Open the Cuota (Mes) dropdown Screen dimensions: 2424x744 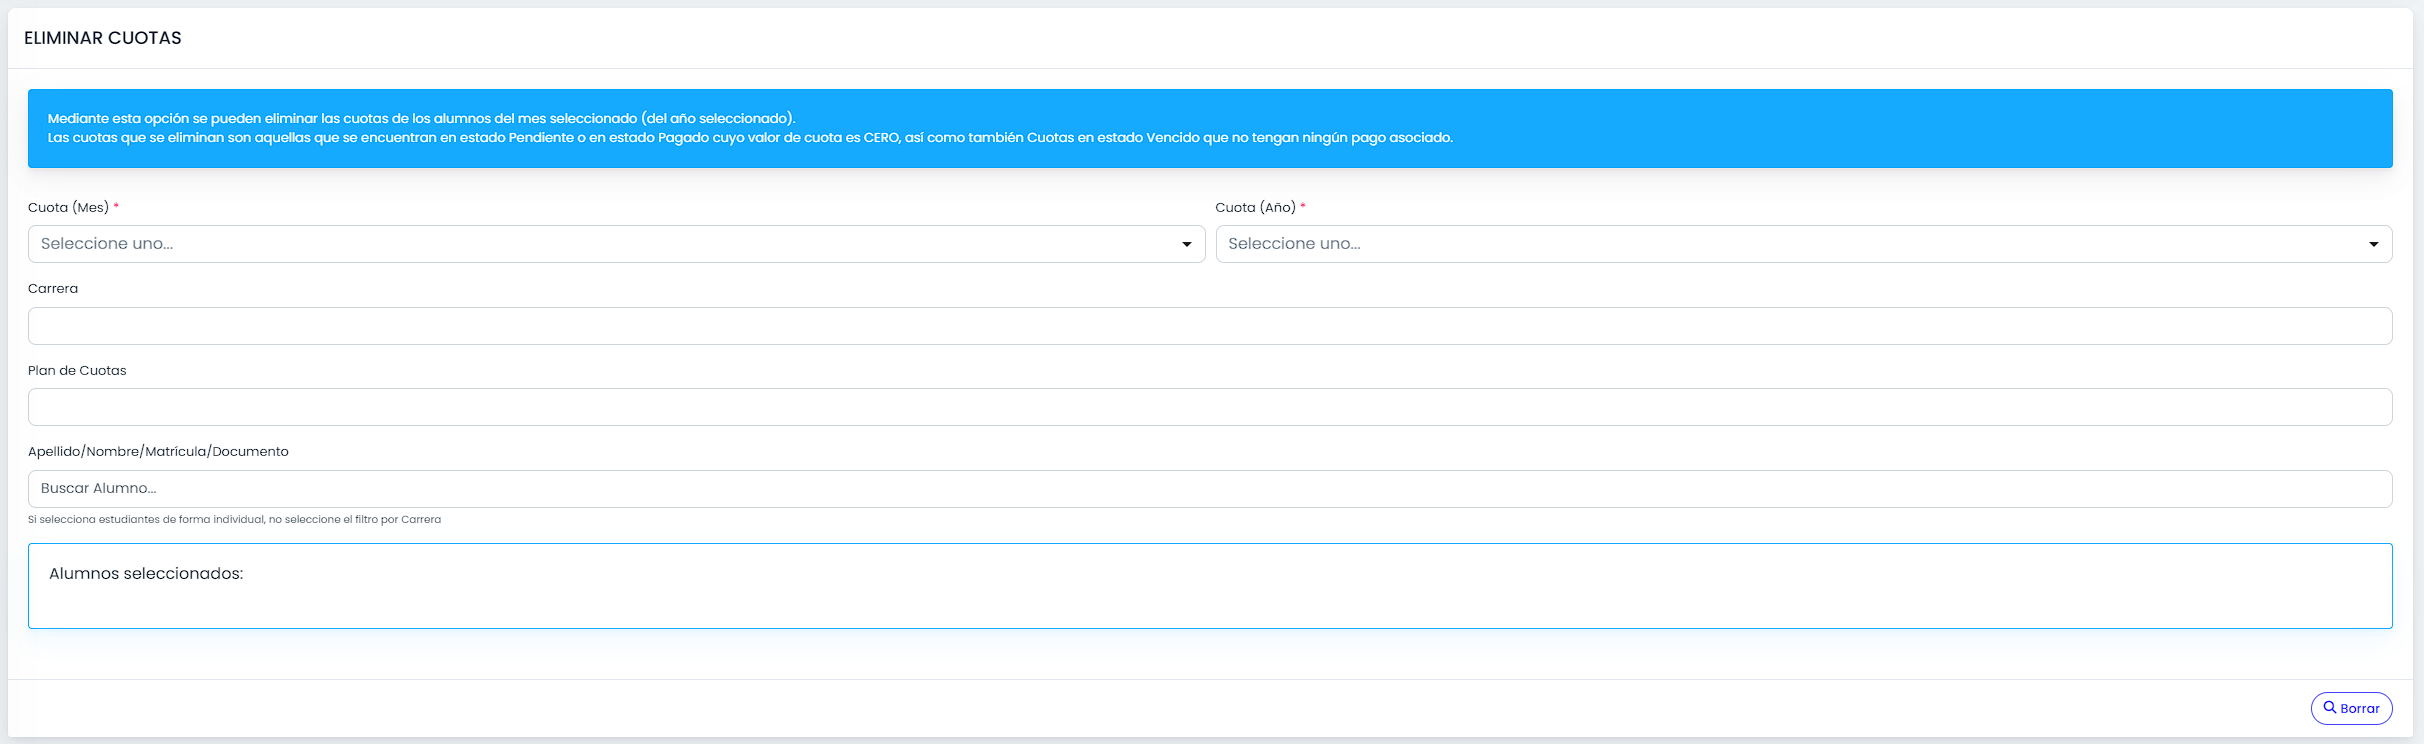[x=616, y=244]
